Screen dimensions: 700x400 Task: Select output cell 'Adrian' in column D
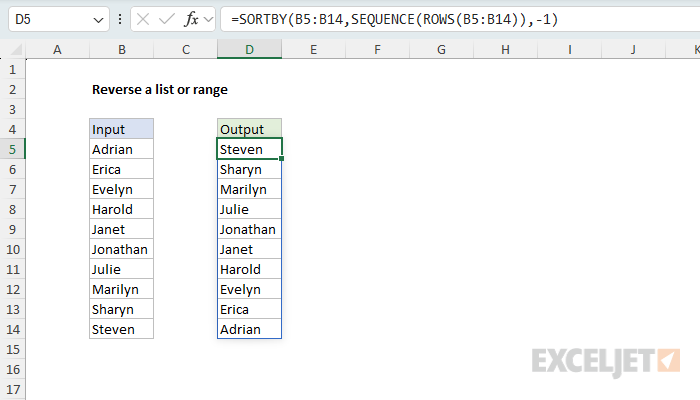pos(250,329)
